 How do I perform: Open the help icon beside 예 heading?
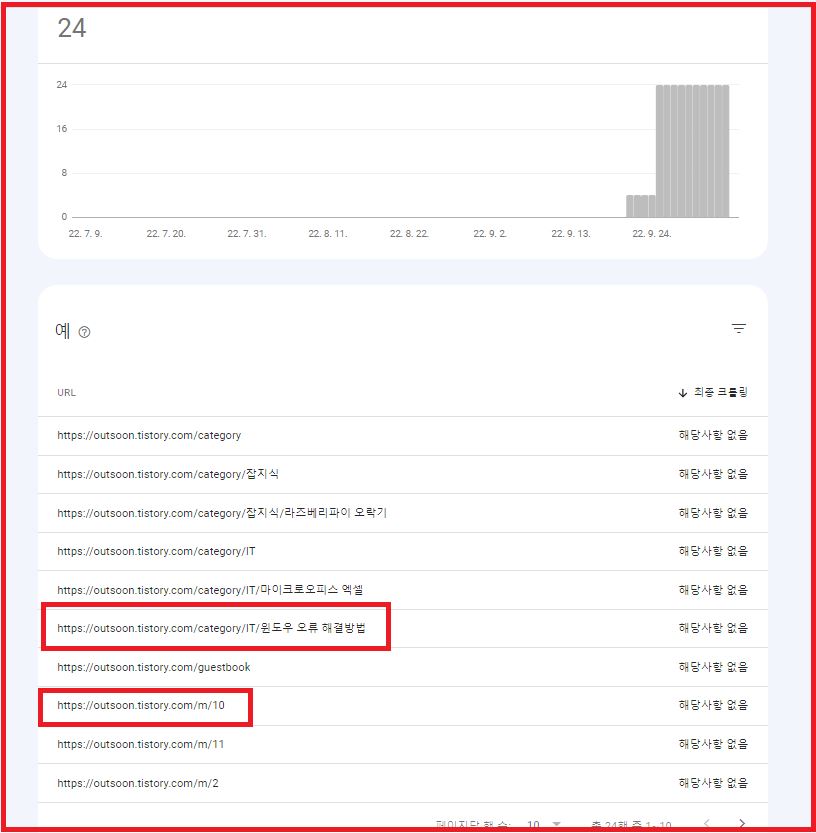point(84,332)
